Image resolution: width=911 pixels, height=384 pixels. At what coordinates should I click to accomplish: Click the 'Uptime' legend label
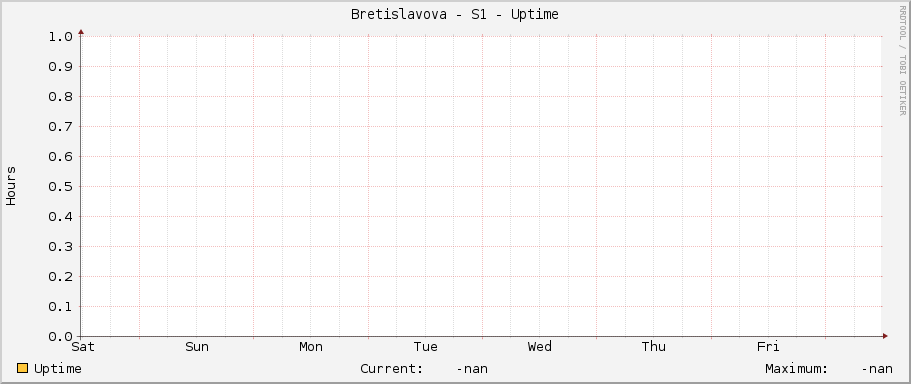[x=58, y=369]
